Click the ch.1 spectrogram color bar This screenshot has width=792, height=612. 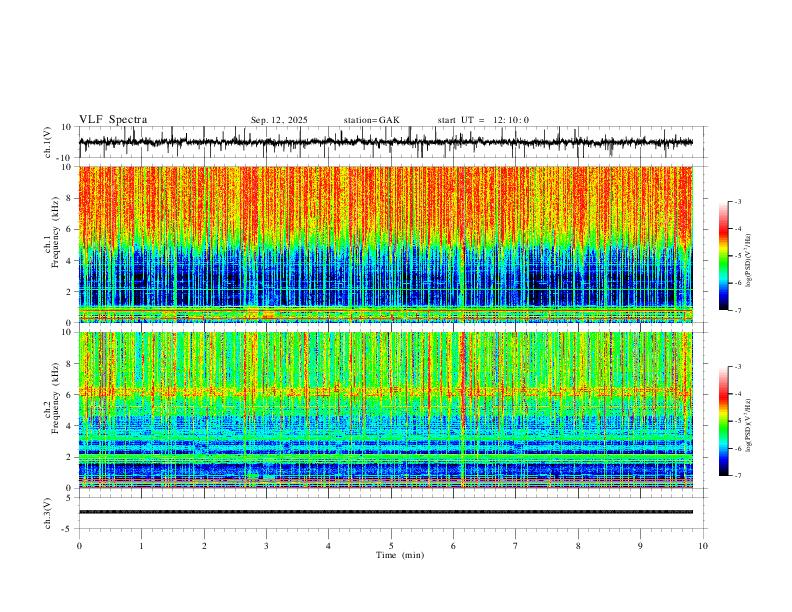724,256
